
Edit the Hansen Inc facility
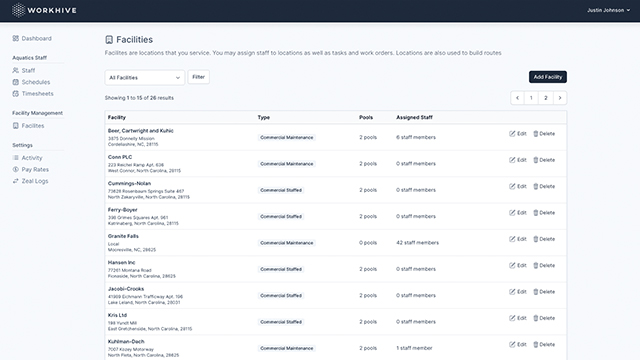518,265
